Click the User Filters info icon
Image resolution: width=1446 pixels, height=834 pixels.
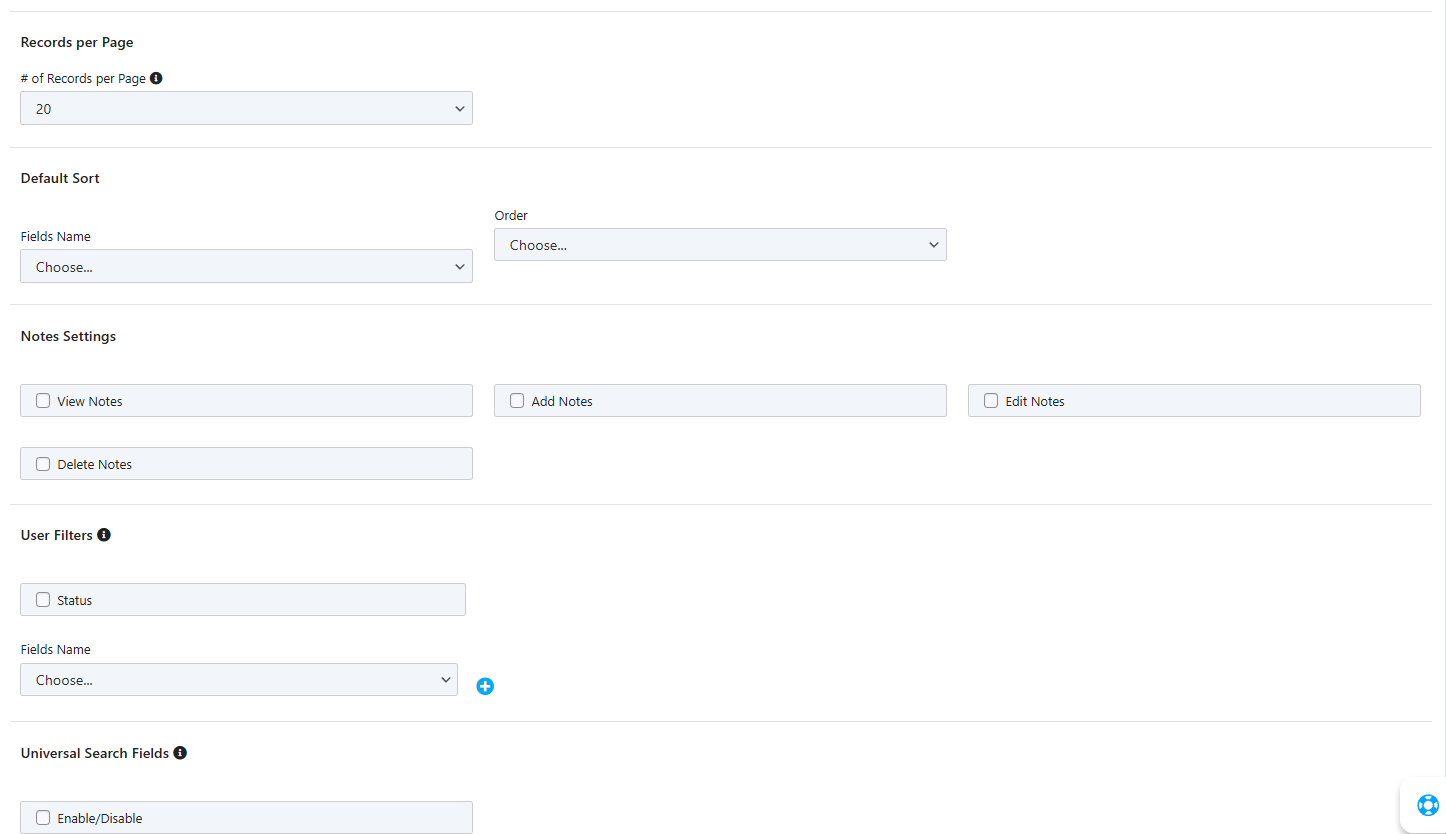[104, 535]
